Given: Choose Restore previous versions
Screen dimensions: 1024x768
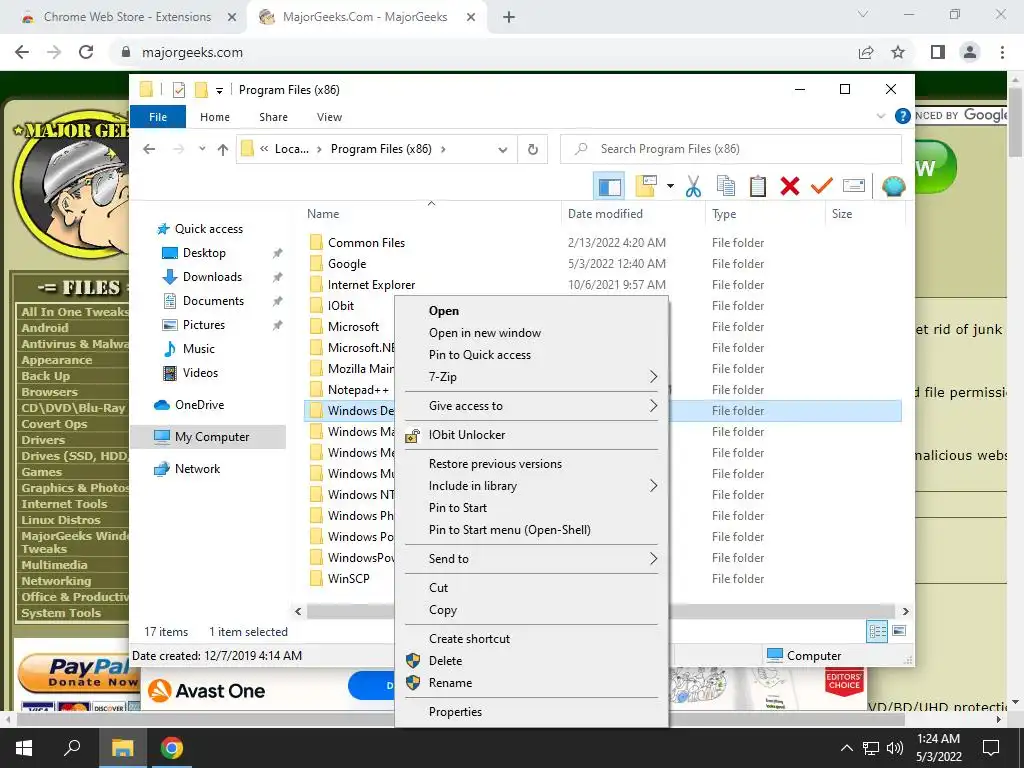Looking at the screenshot, I should (x=495, y=464).
